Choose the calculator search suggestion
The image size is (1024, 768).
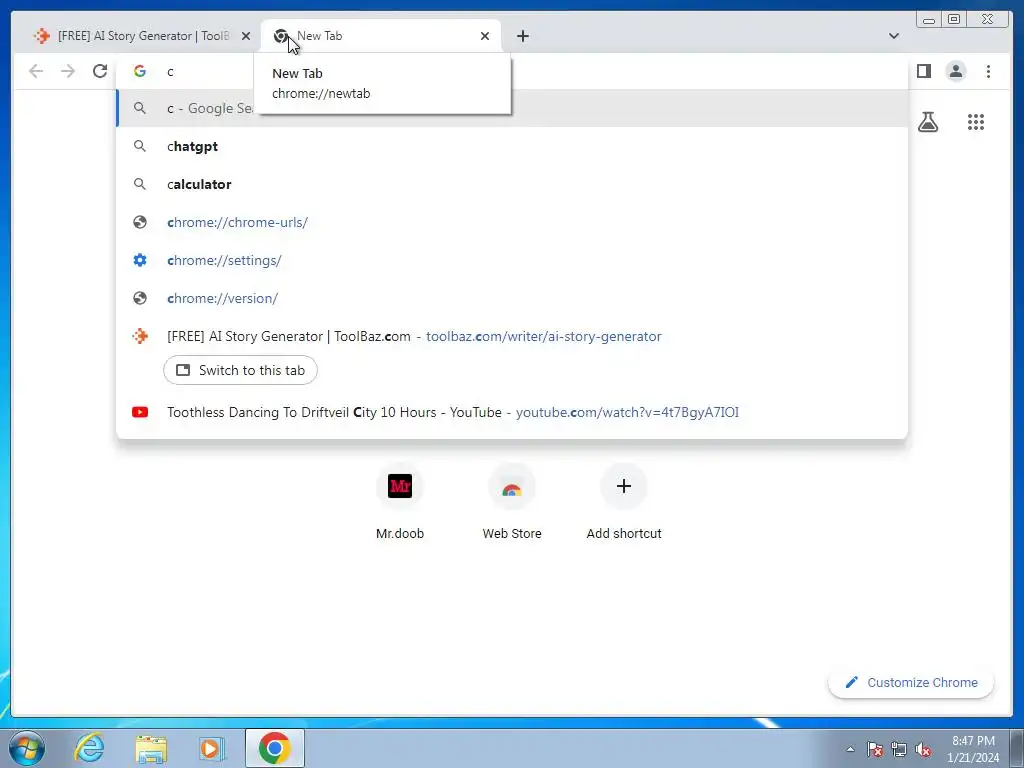(x=512, y=184)
